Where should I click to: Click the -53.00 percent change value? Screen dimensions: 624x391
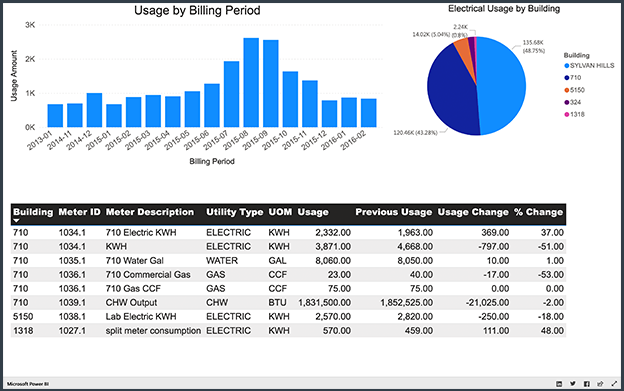click(550, 274)
